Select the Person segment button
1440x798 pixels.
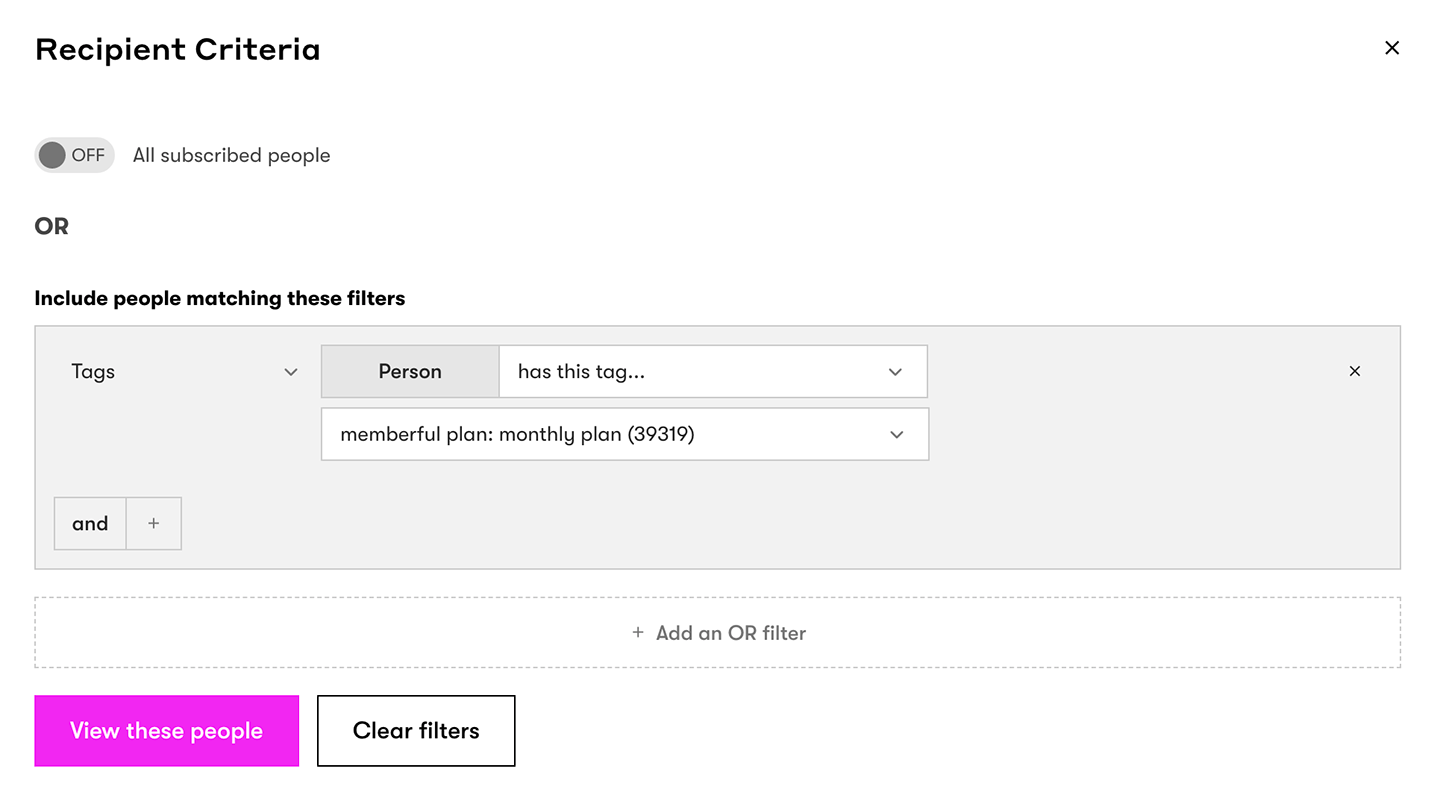[410, 371]
